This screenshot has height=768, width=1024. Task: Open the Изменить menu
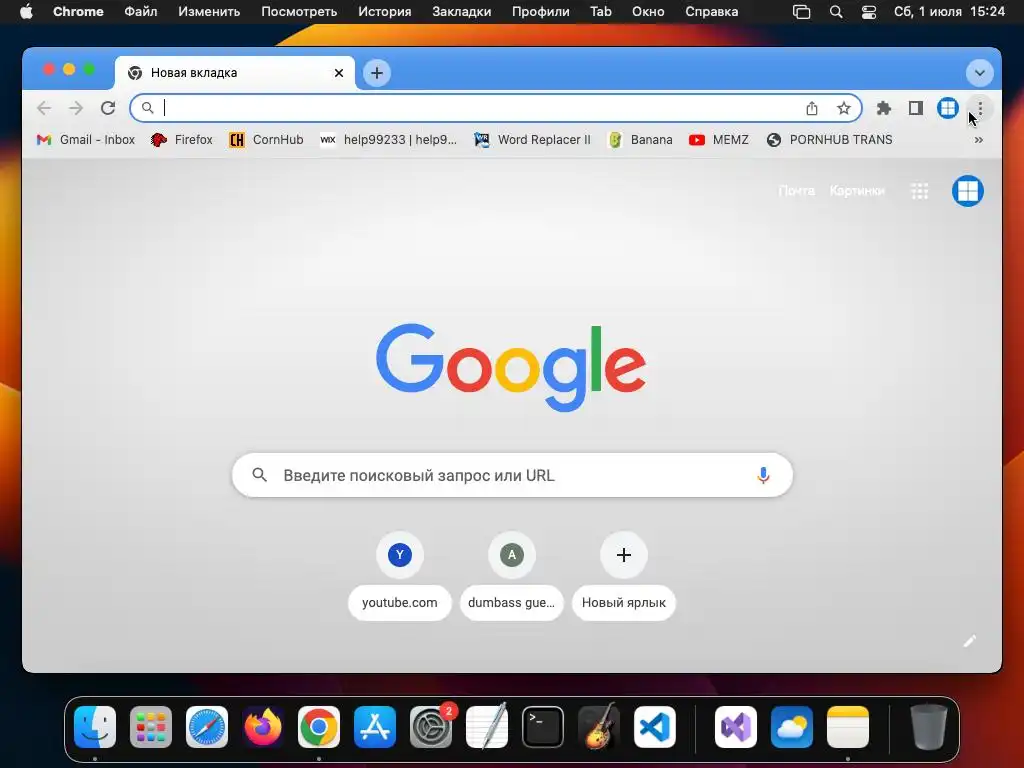click(209, 12)
